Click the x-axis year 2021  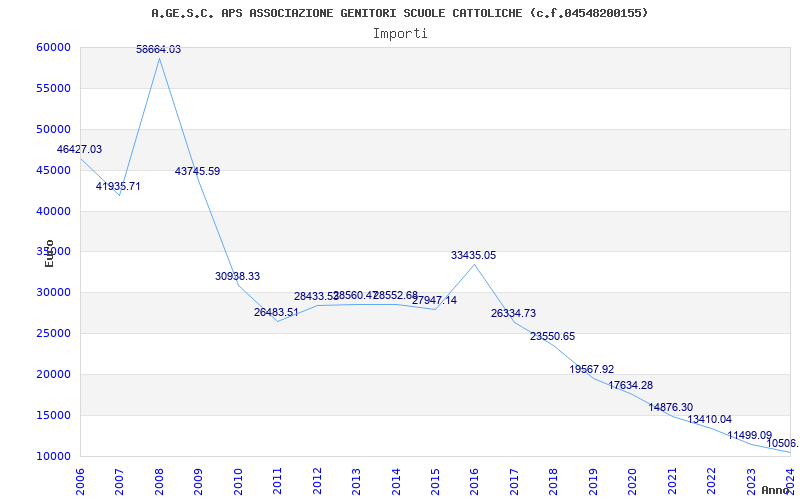click(x=672, y=480)
